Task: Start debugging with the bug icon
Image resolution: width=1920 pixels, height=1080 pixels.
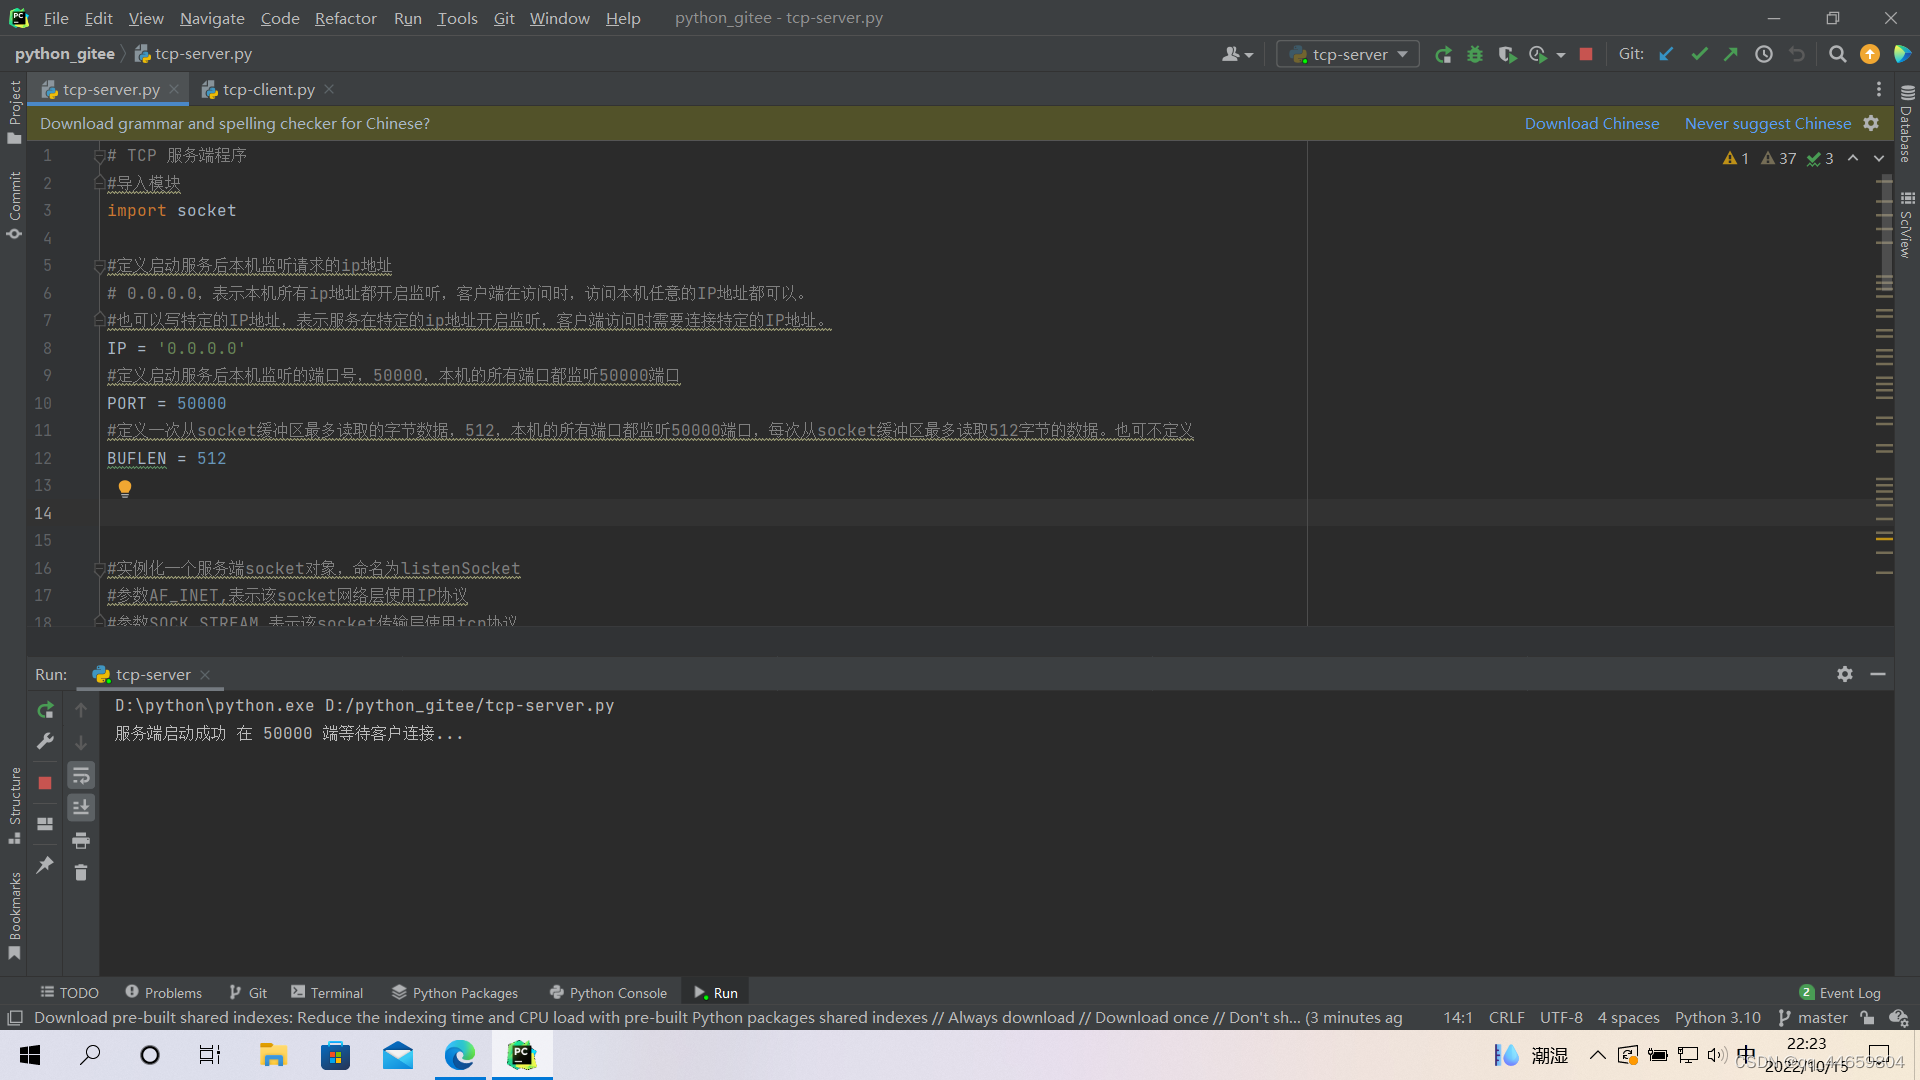Action: click(x=1475, y=55)
